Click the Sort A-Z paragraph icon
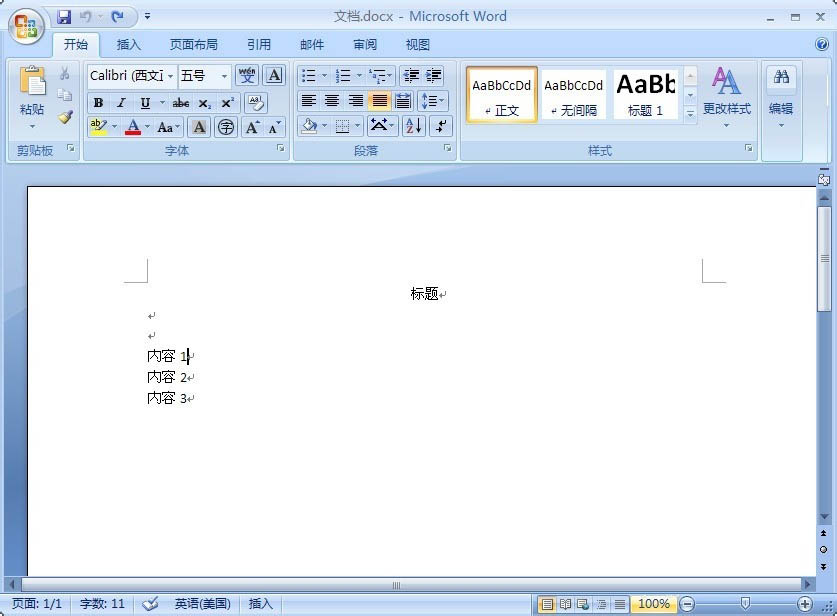Screen dimensions: 837x616 pyautogui.click(x=414, y=126)
